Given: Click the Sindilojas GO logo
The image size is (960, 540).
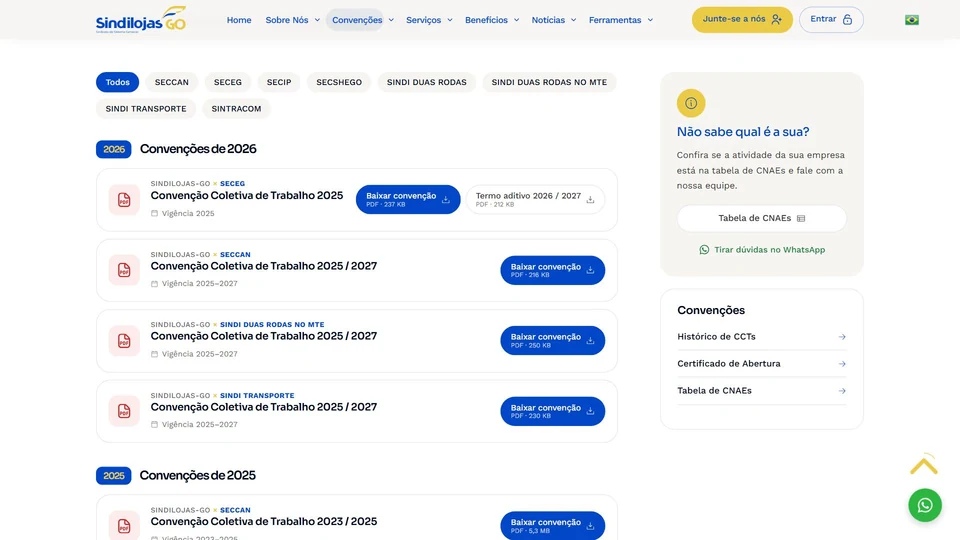Looking at the screenshot, I should (141, 20).
